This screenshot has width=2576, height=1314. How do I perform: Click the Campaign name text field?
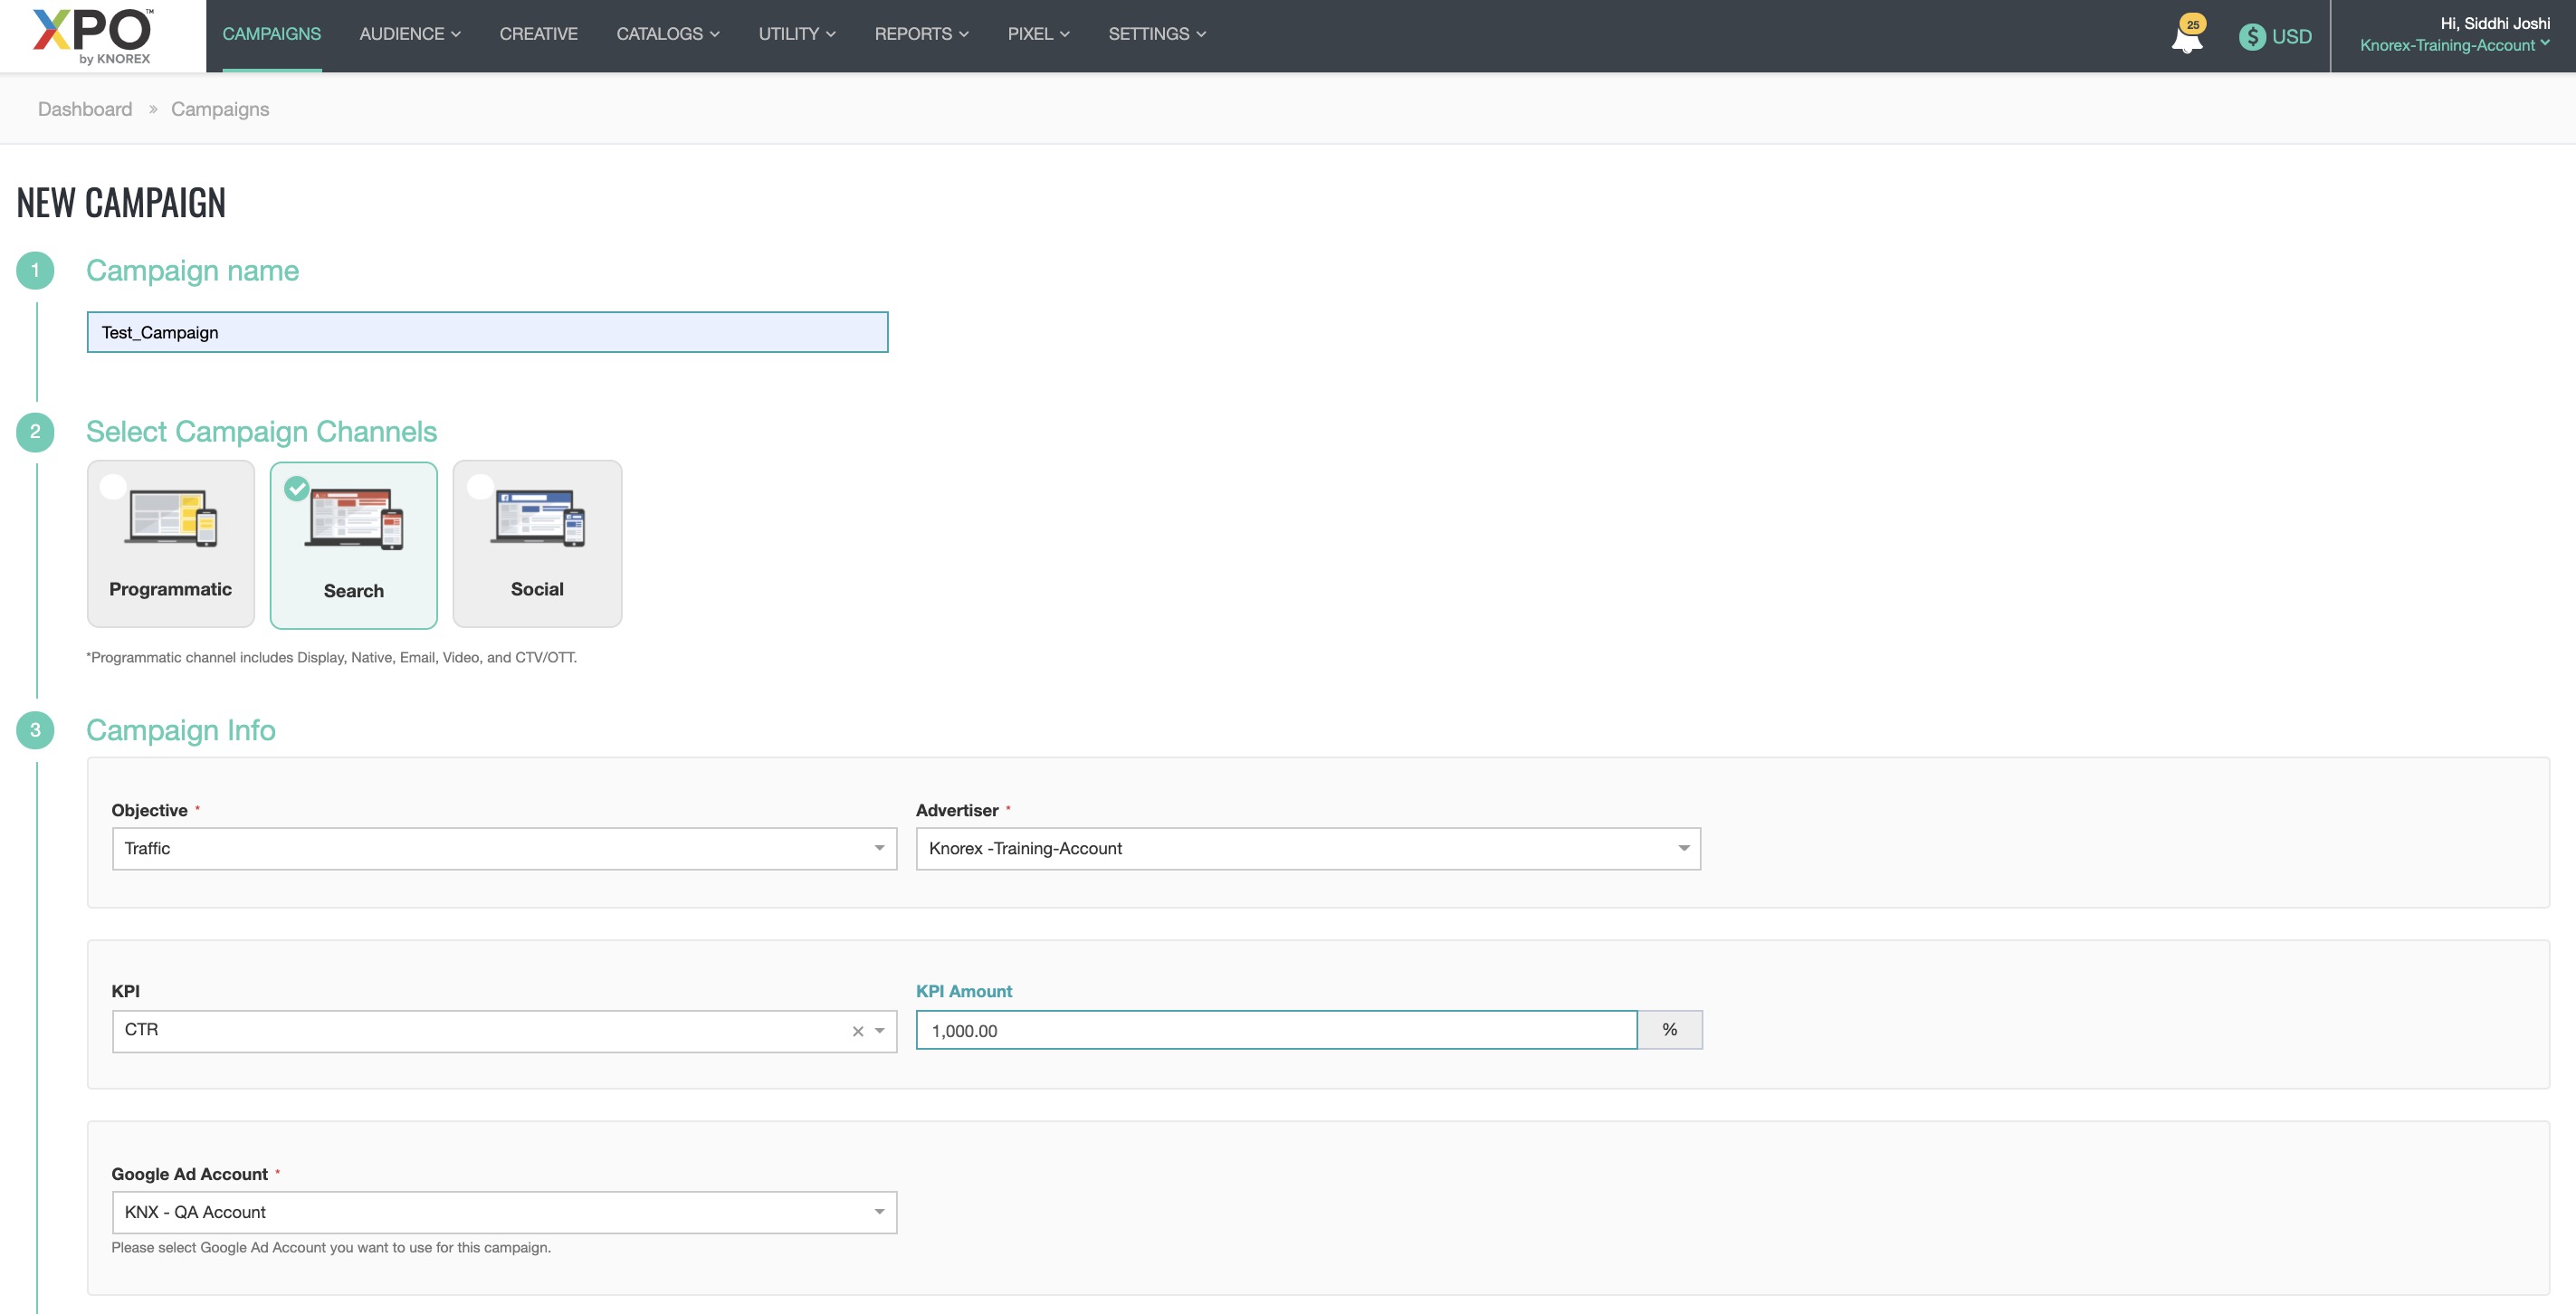point(487,332)
